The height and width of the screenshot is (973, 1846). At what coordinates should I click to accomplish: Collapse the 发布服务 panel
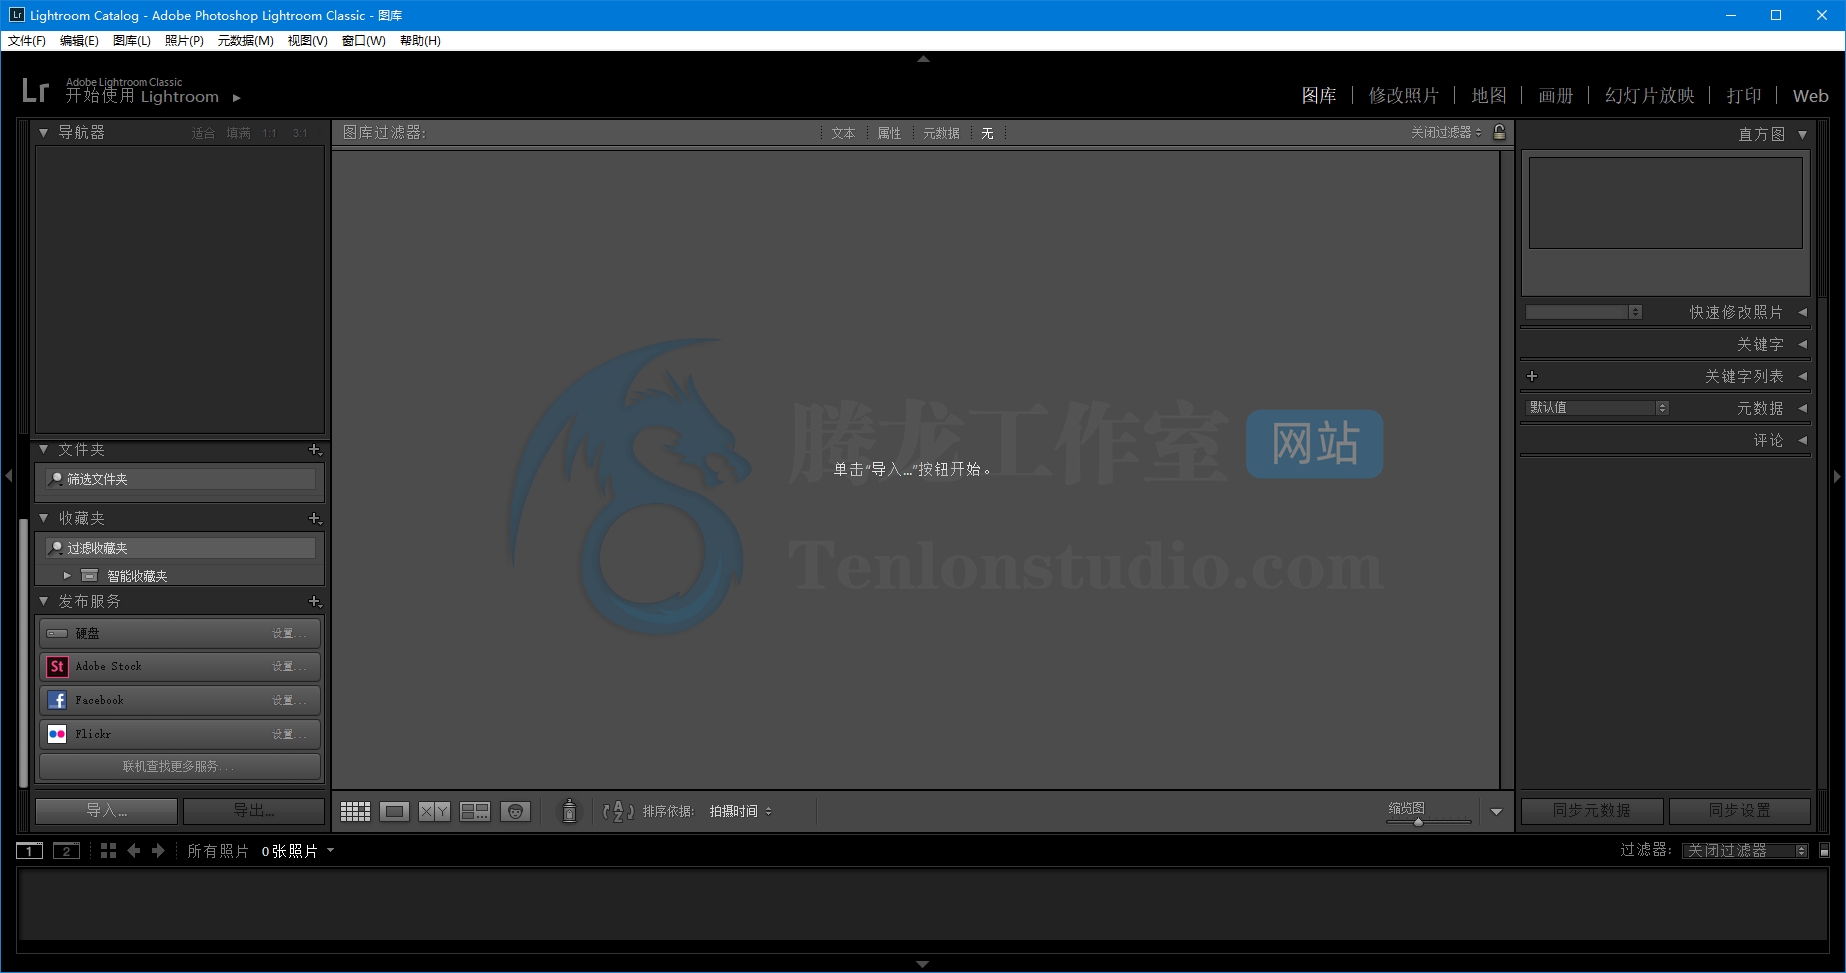coord(43,601)
